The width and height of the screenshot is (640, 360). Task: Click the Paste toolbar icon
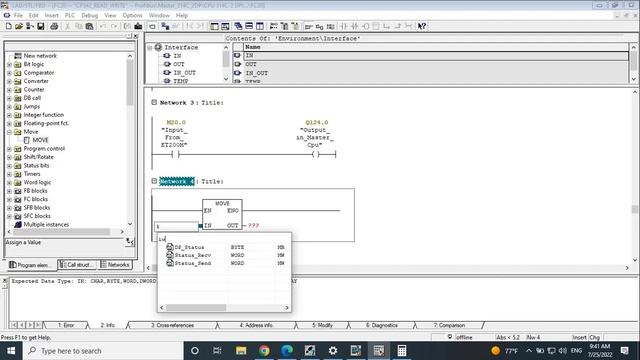coord(89,26)
